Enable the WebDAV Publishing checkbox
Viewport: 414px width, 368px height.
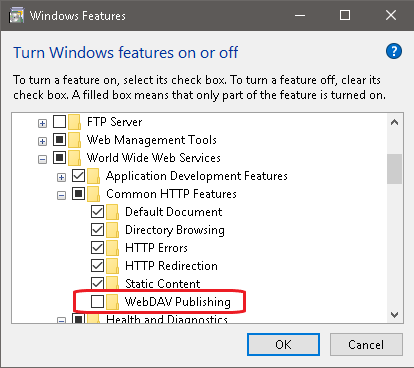pos(98,302)
